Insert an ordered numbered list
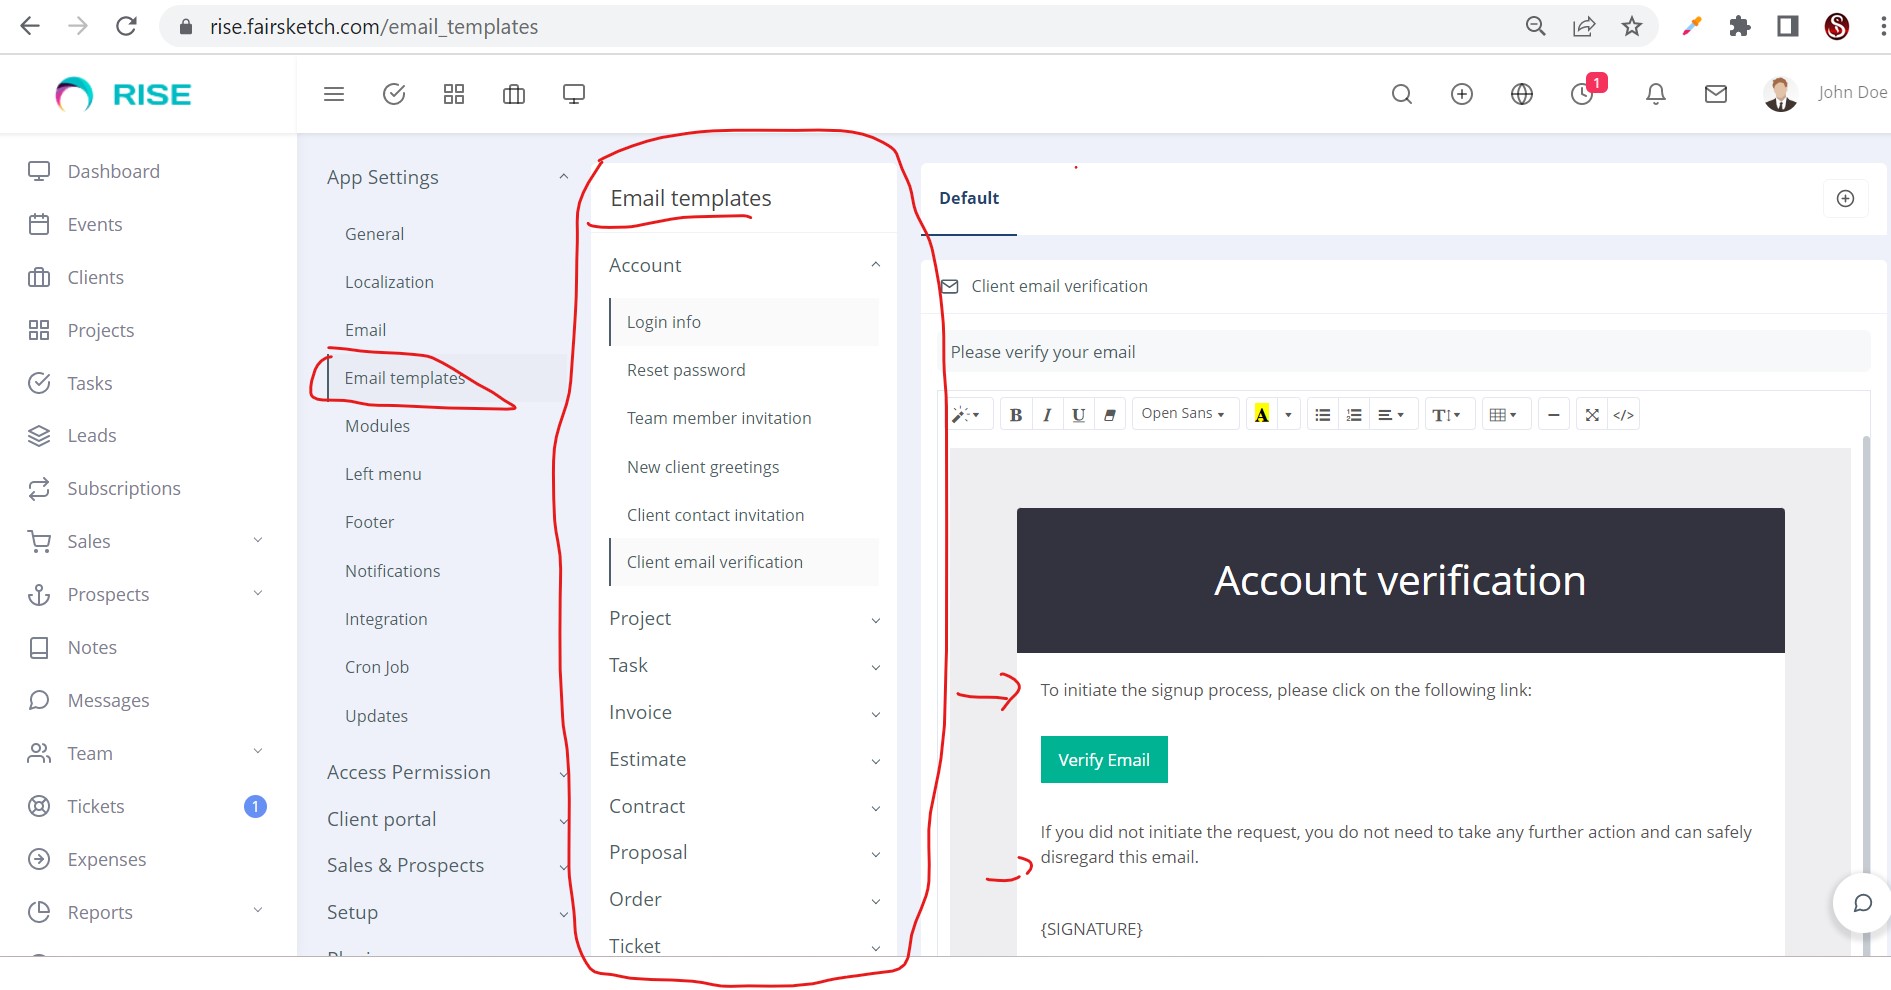This screenshot has width=1891, height=990. (x=1354, y=414)
